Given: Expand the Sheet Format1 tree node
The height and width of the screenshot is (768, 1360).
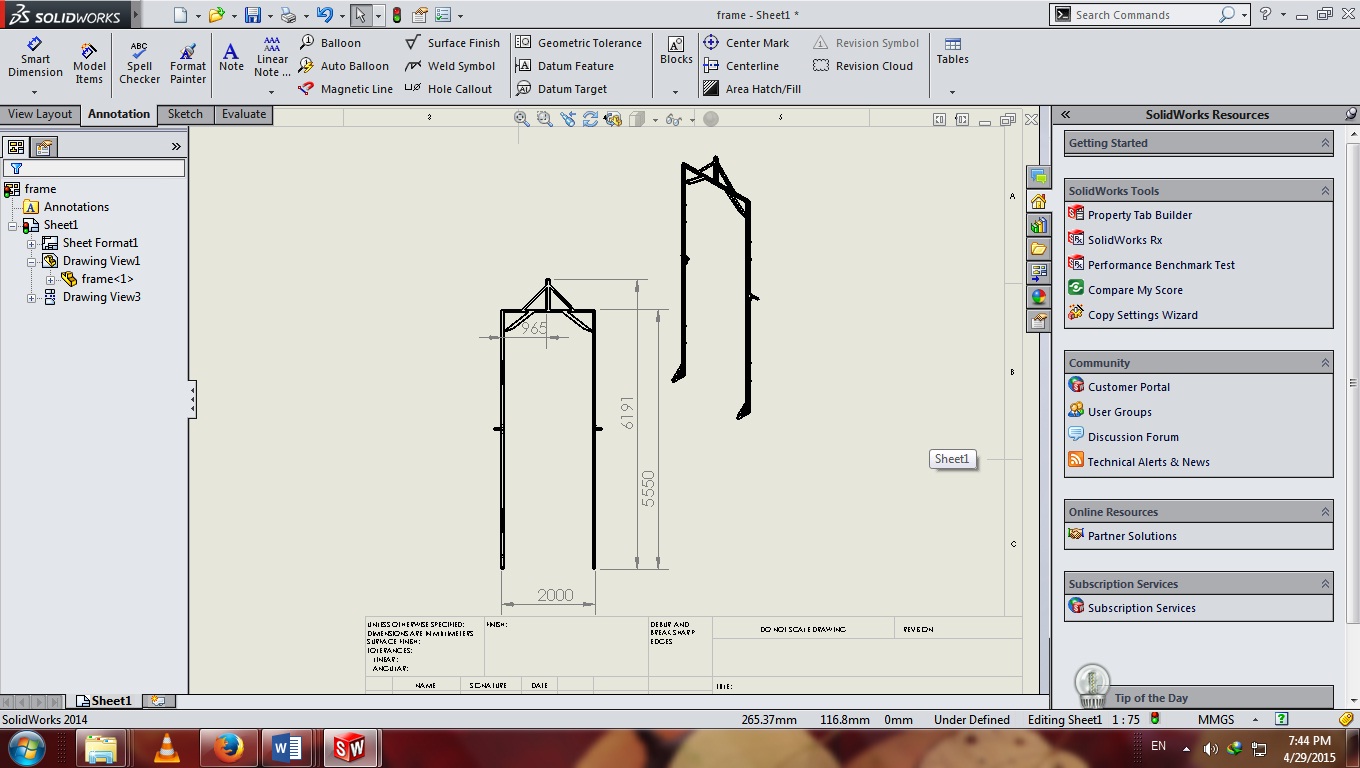Looking at the screenshot, I should point(32,244).
